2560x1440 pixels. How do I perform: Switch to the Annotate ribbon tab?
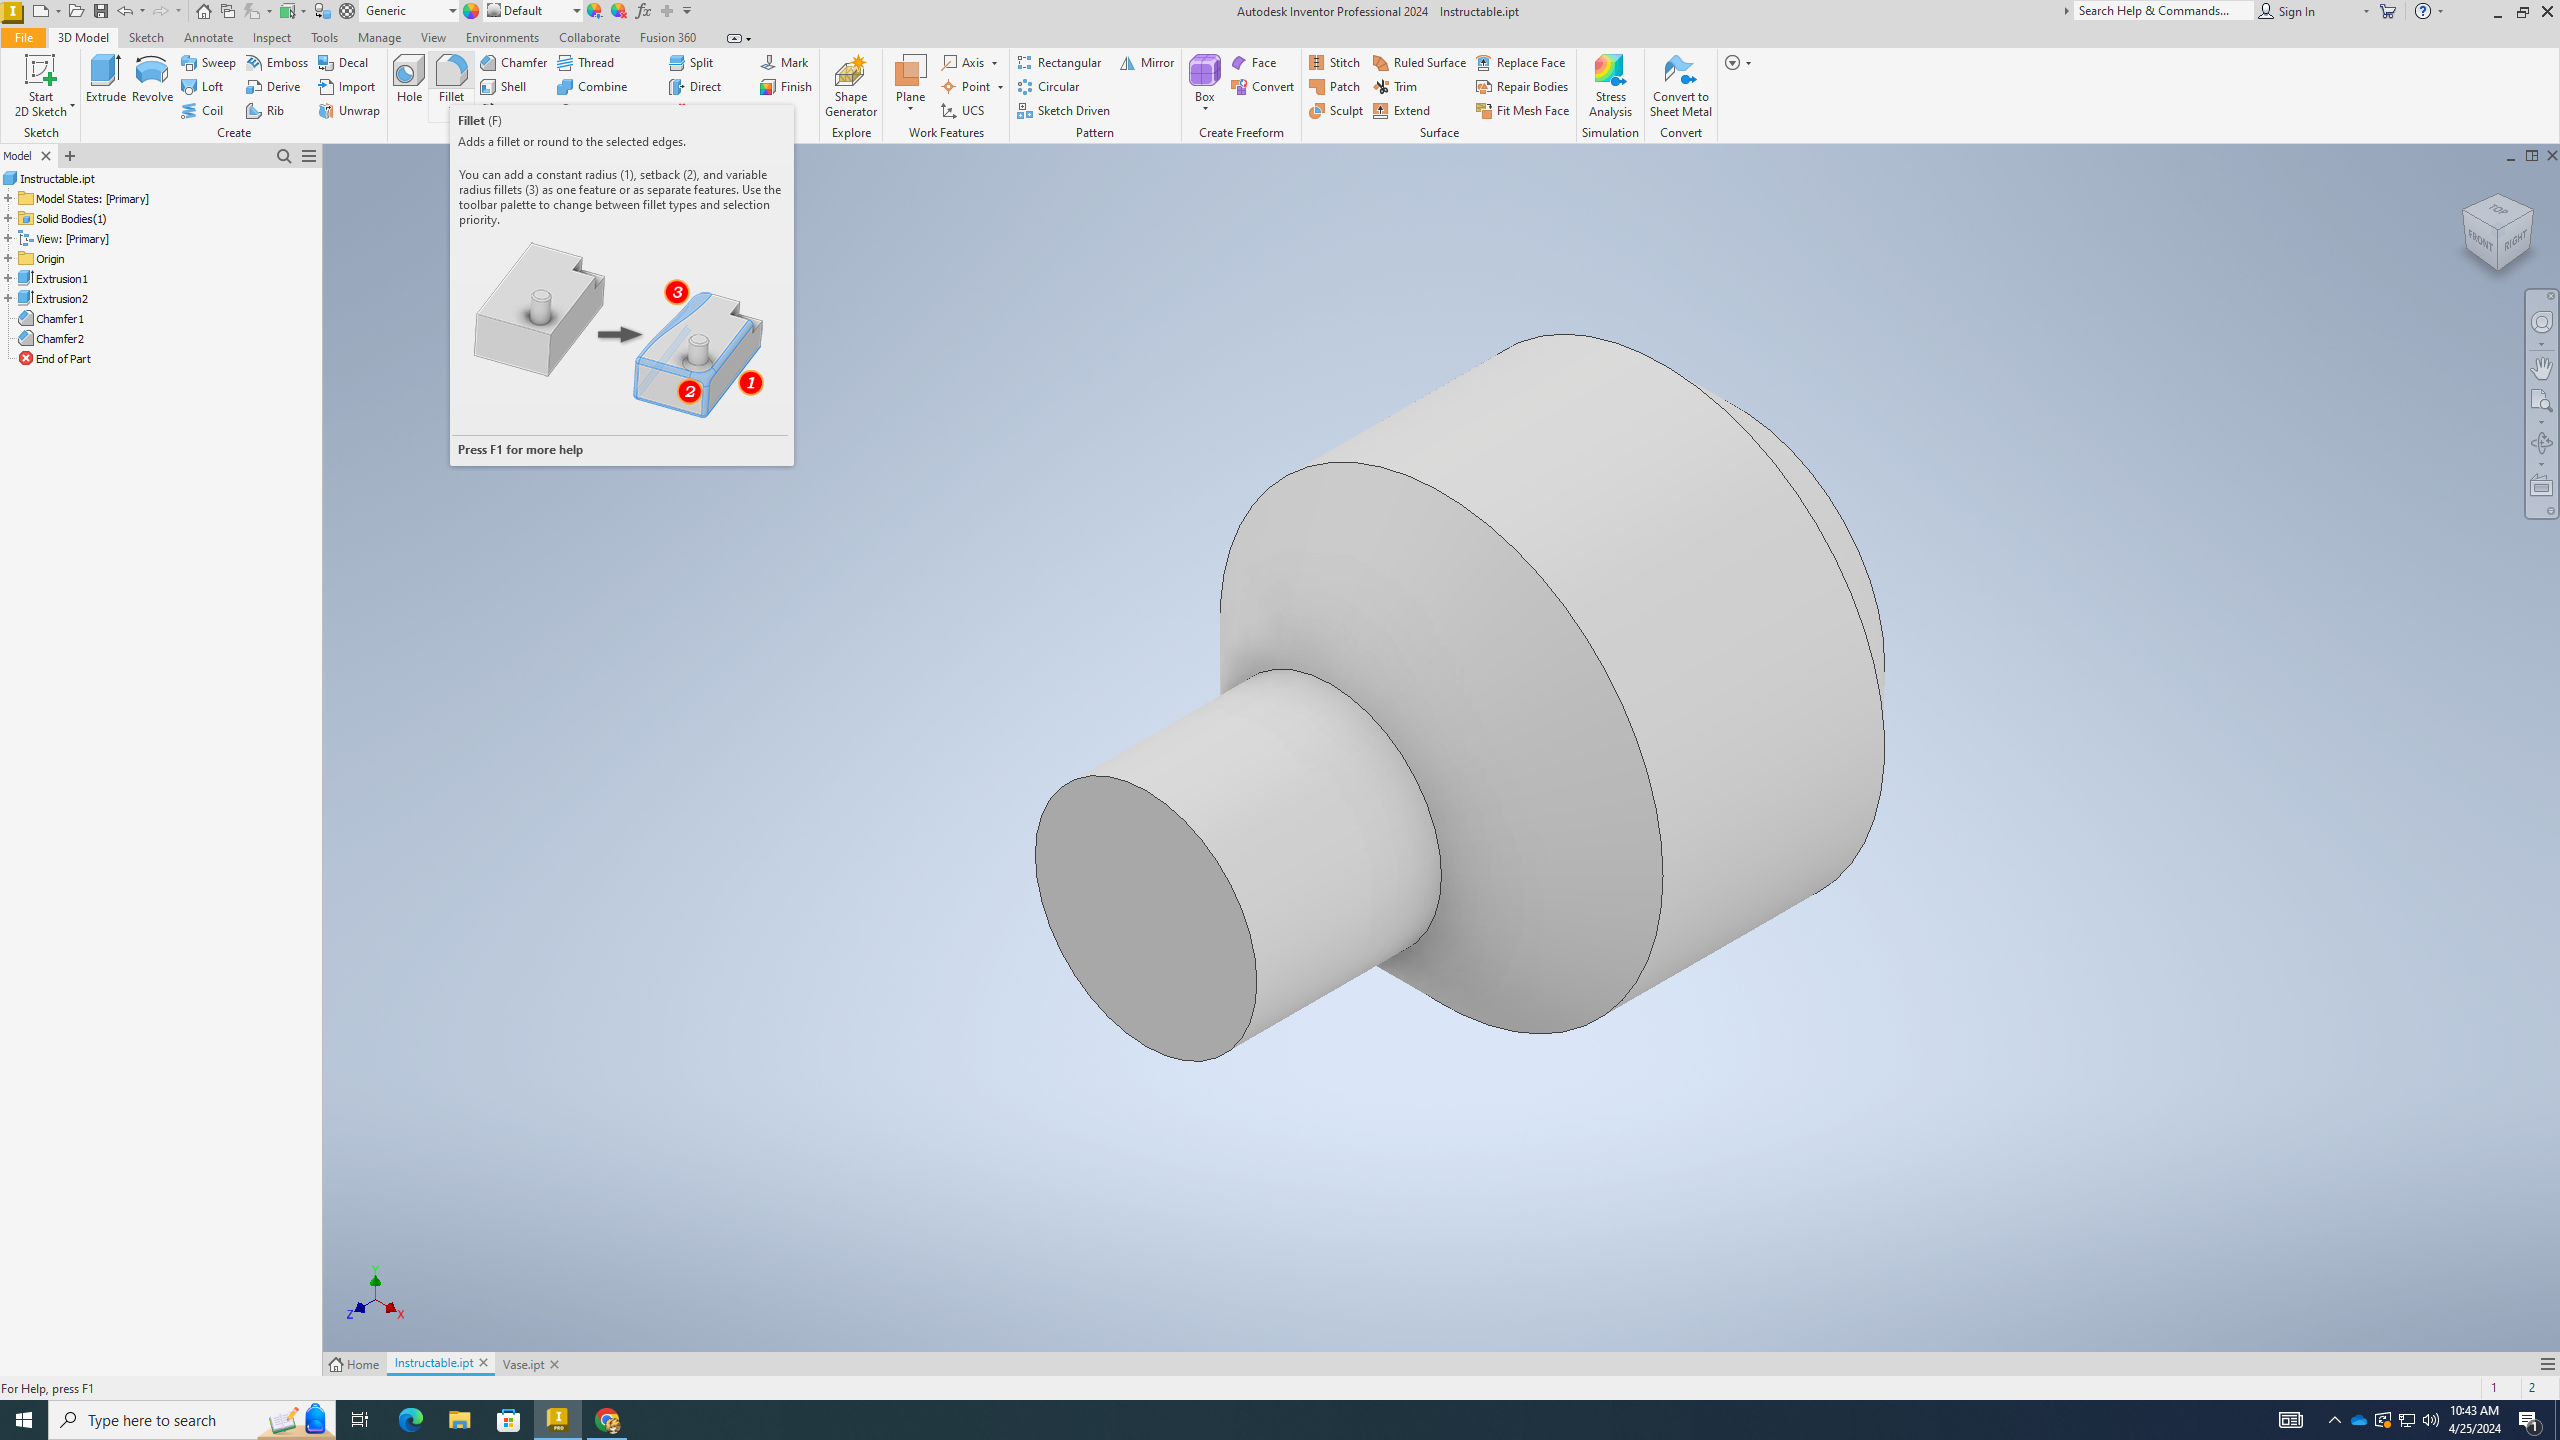[208, 38]
